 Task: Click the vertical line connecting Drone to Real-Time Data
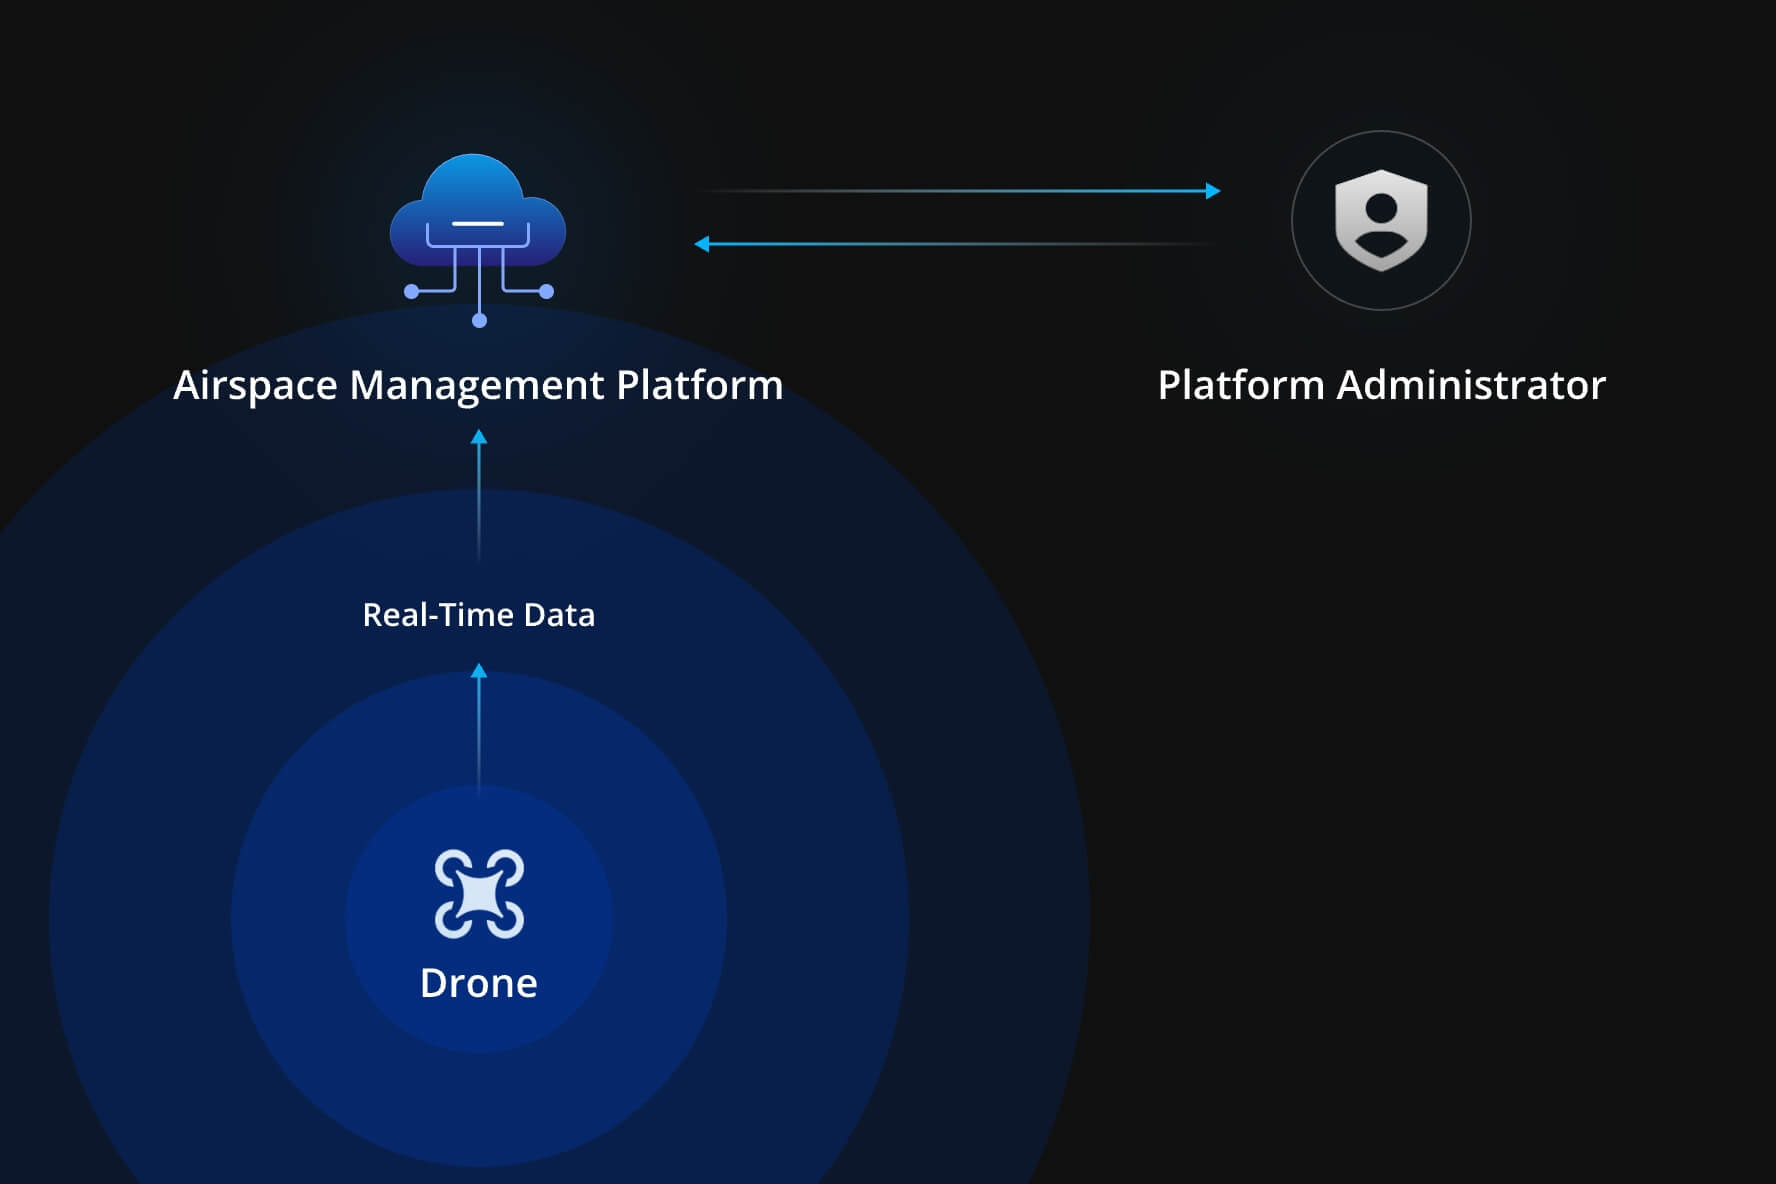tap(479, 735)
